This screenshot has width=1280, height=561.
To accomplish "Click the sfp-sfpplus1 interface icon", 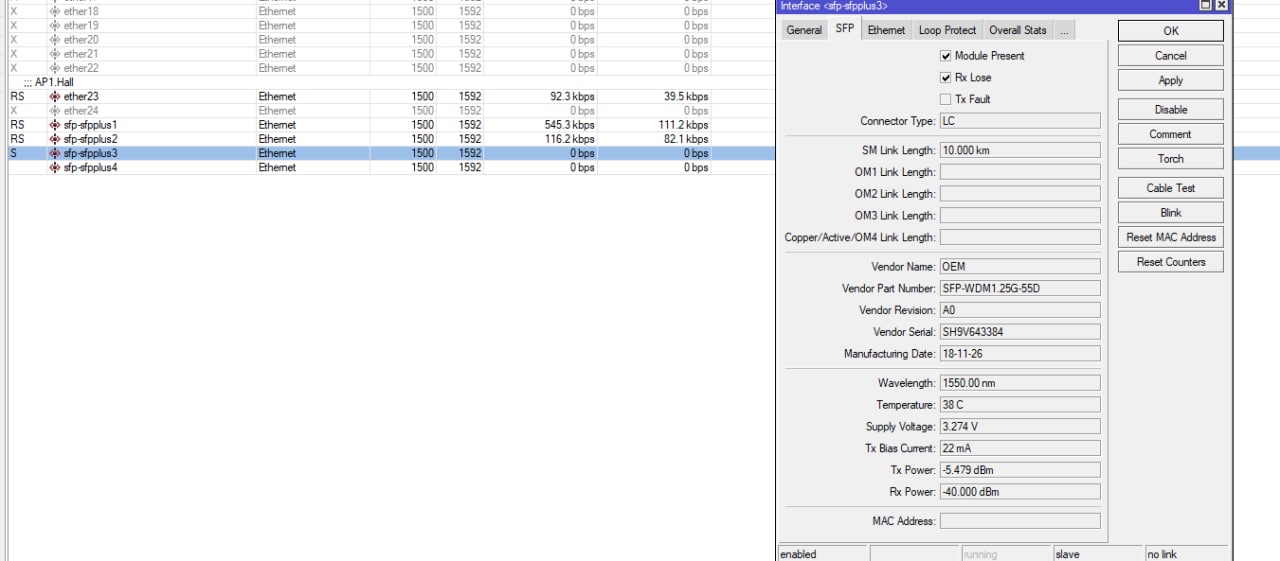I will pos(54,125).
